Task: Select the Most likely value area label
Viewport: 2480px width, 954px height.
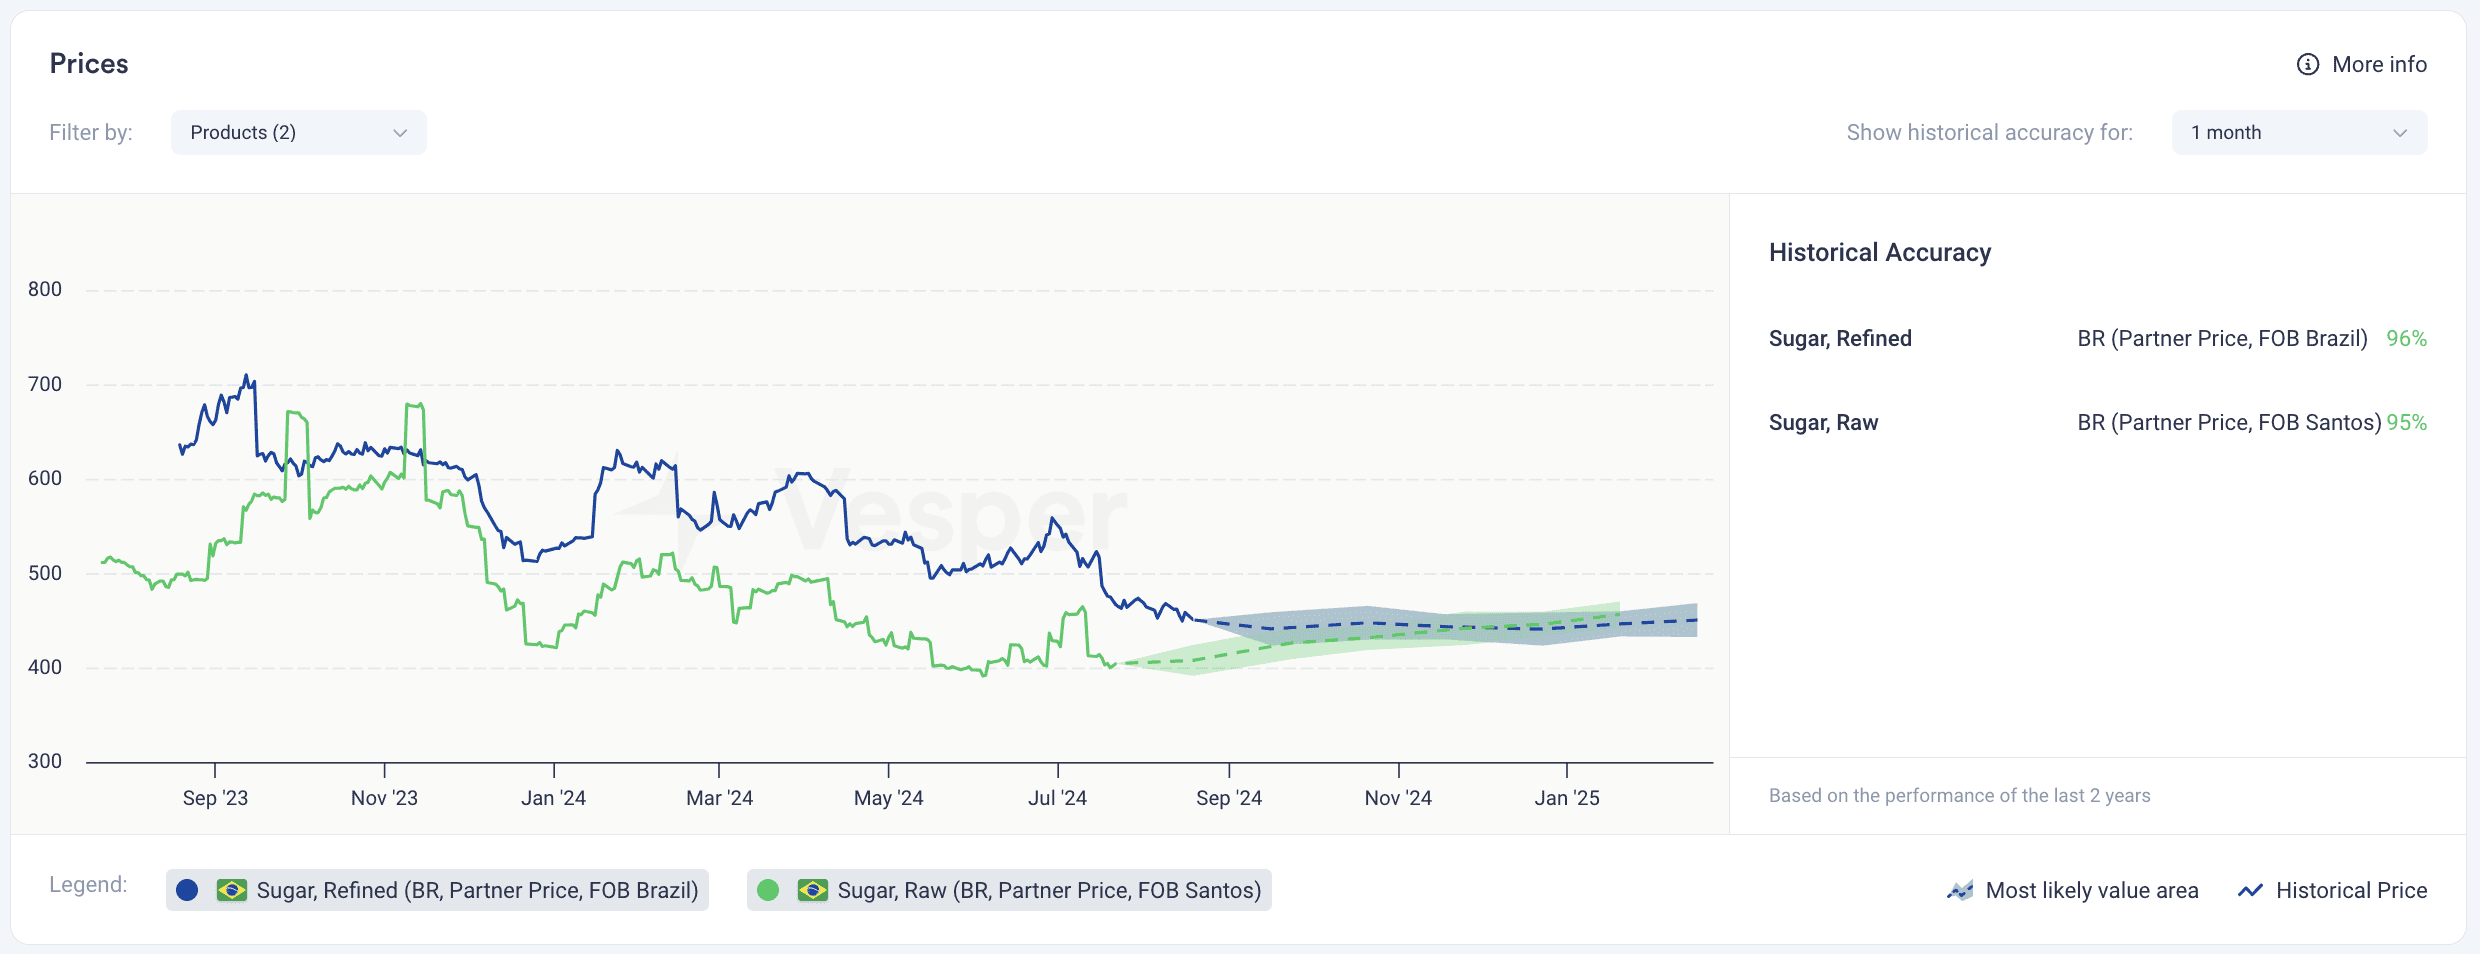Action: pyautogui.click(x=2092, y=890)
